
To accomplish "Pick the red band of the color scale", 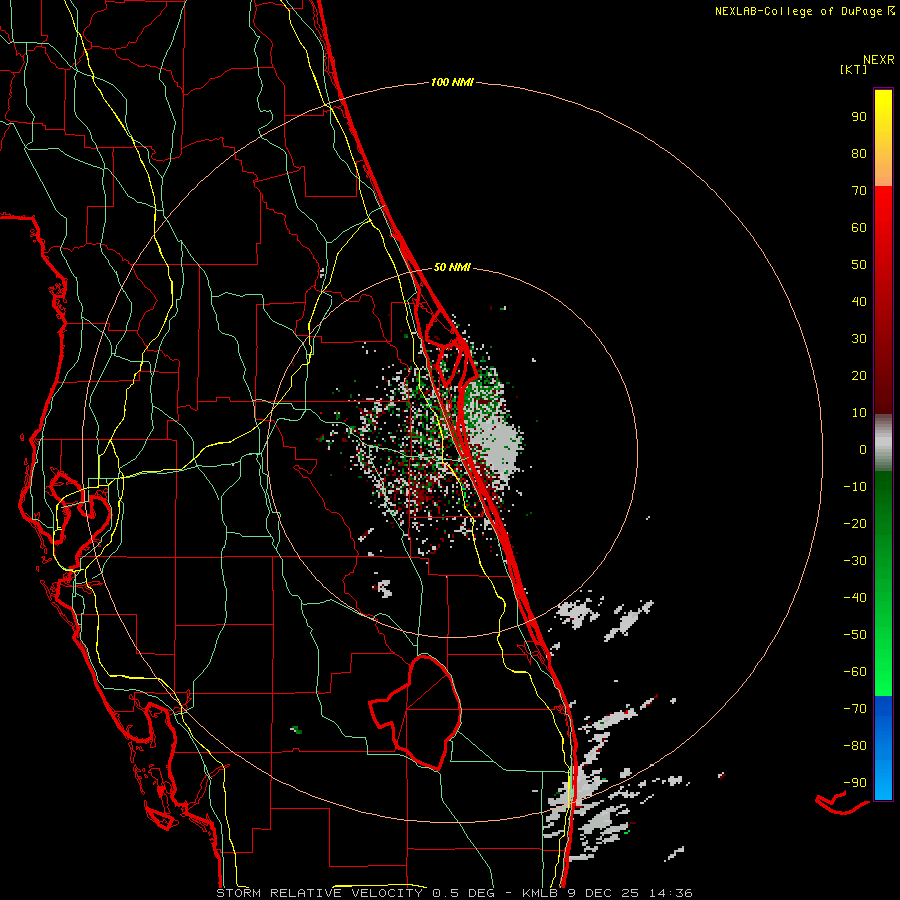I will coord(883,300).
